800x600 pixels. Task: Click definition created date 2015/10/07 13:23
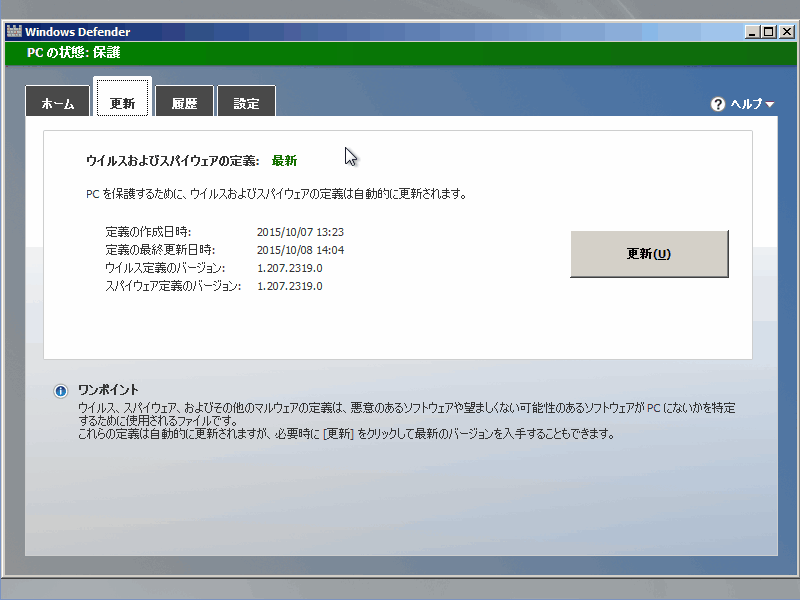tap(301, 232)
